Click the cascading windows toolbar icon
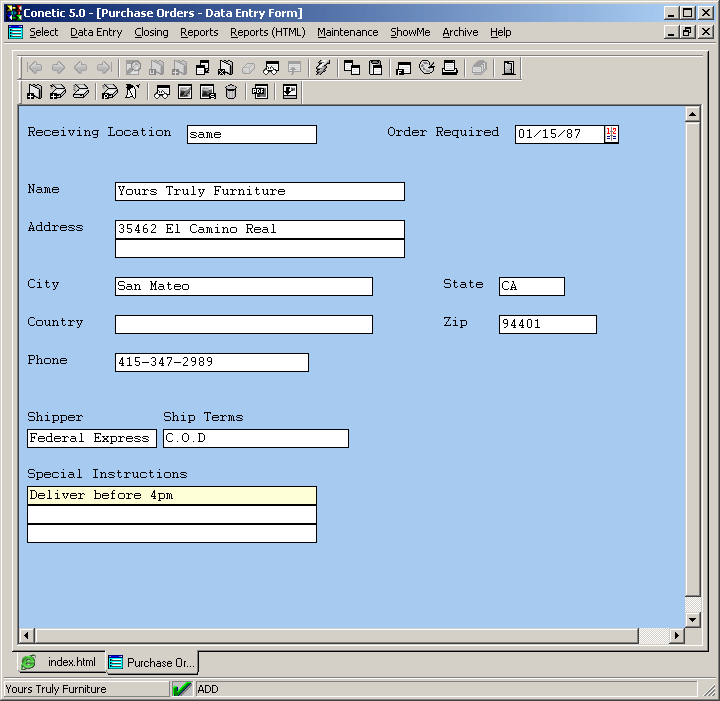 click(352, 68)
